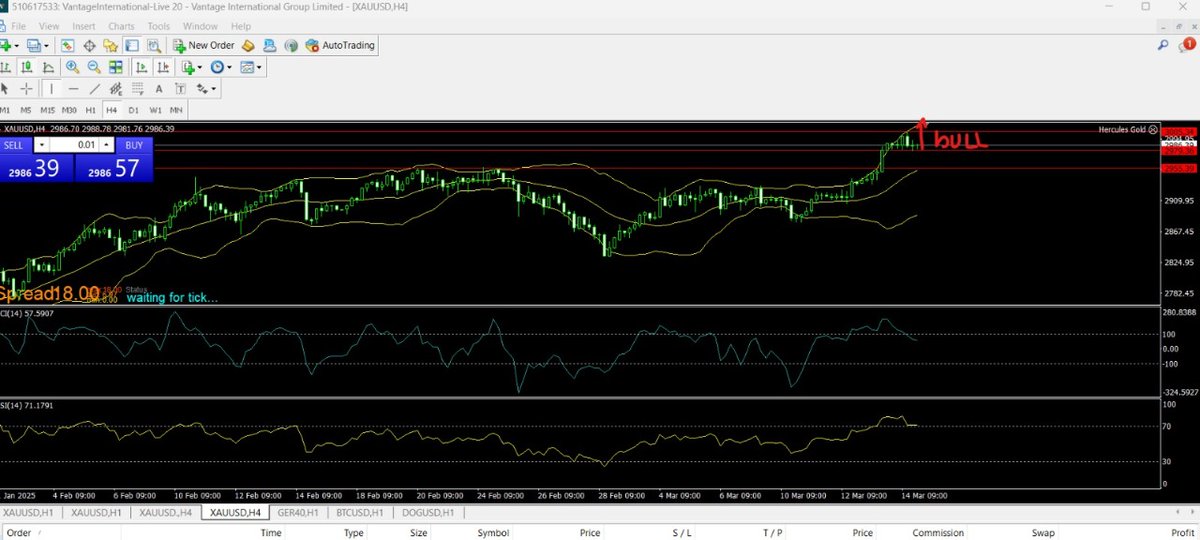Image resolution: width=1200 pixels, height=540 pixels.
Task: Open the Tools menu
Action: coord(158,26)
